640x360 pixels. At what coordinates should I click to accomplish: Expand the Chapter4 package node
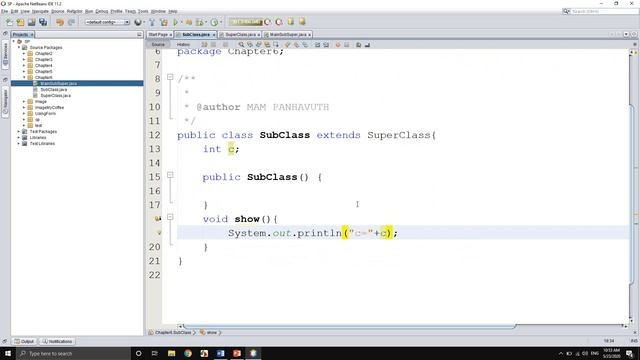pyautogui.click(x=24, y=65)
